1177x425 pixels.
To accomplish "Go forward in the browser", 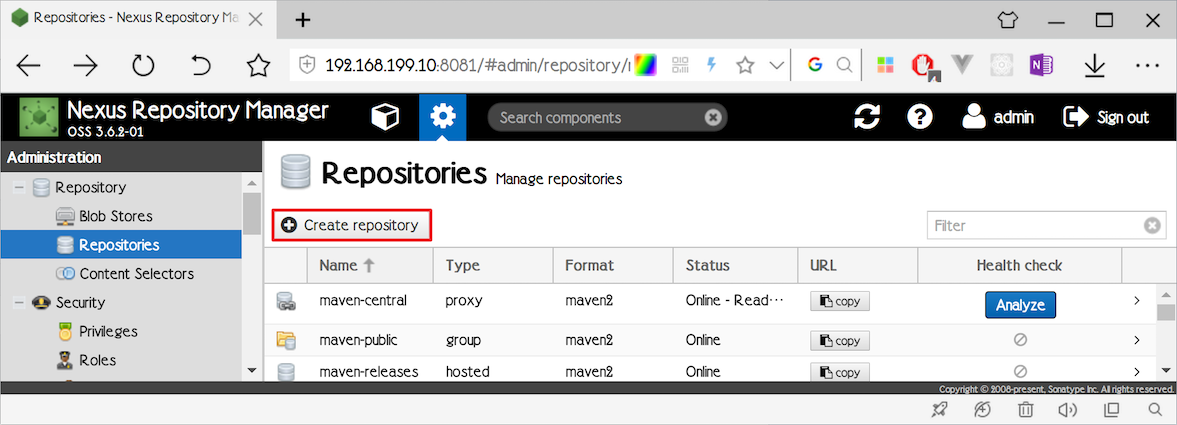I will click(86, 66).
